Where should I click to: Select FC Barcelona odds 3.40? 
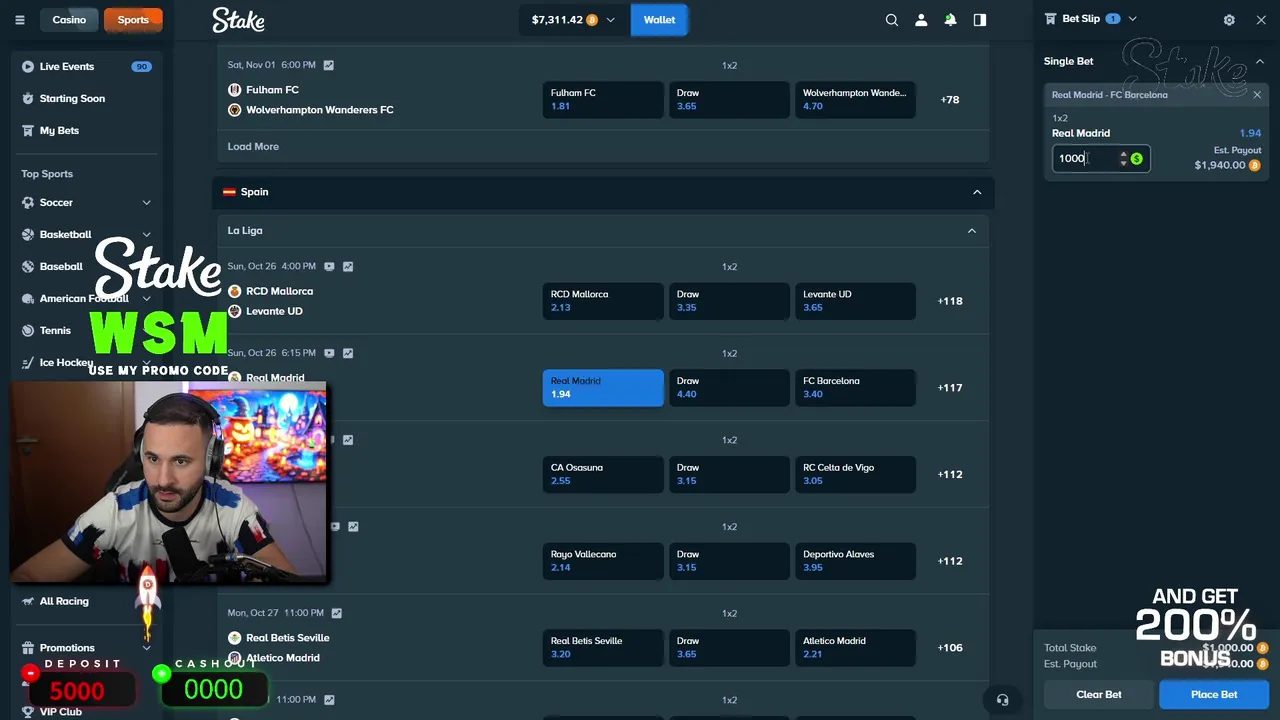point(855,388)
